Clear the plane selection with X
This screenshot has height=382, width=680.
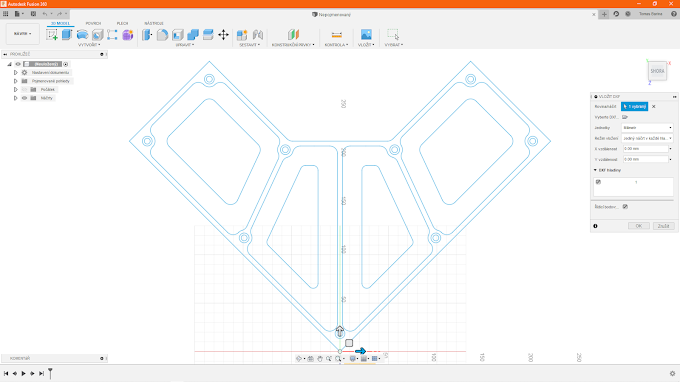654,107
